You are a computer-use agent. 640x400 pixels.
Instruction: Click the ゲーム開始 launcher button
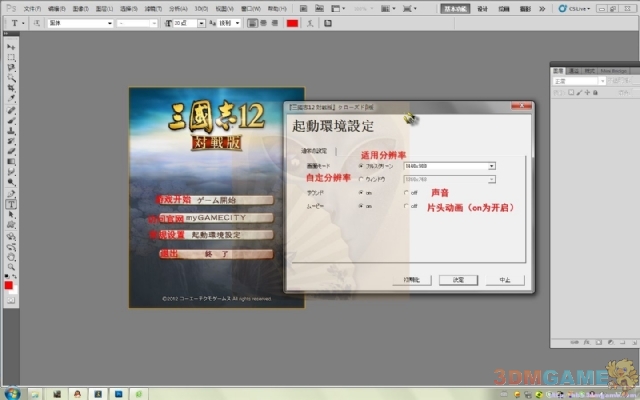point(216,200)
